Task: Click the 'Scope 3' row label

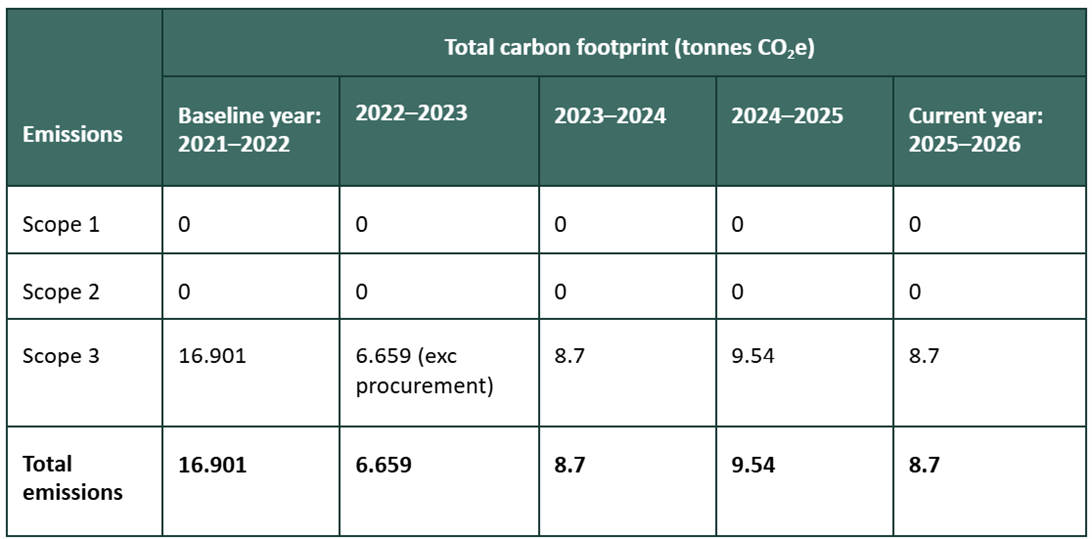Action: [x=61, y=356]
